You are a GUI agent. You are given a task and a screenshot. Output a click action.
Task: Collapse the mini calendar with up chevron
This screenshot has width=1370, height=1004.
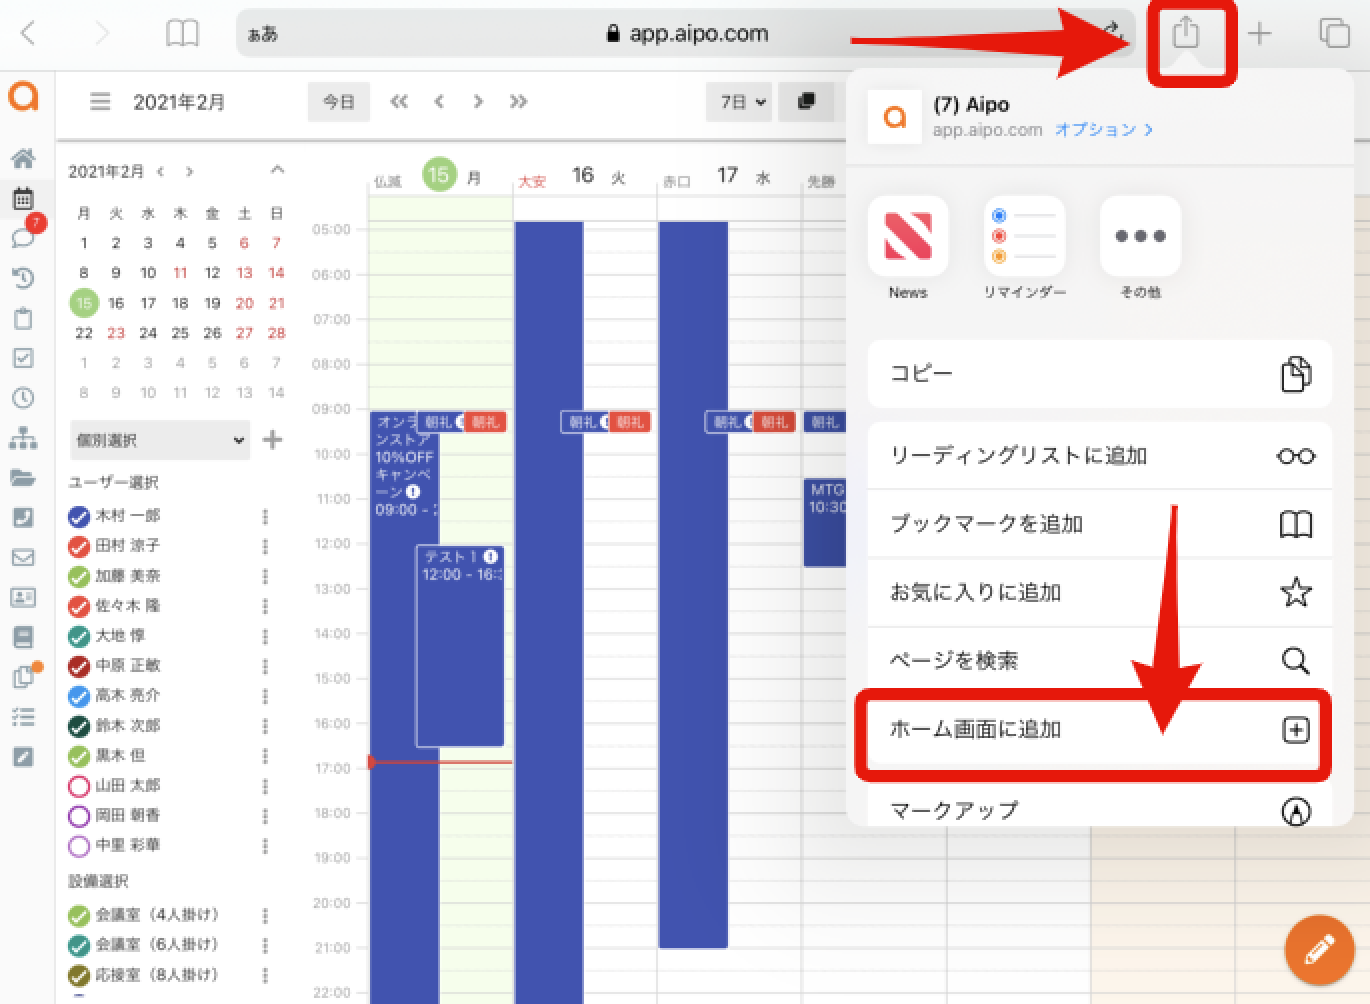coord(278,170)
